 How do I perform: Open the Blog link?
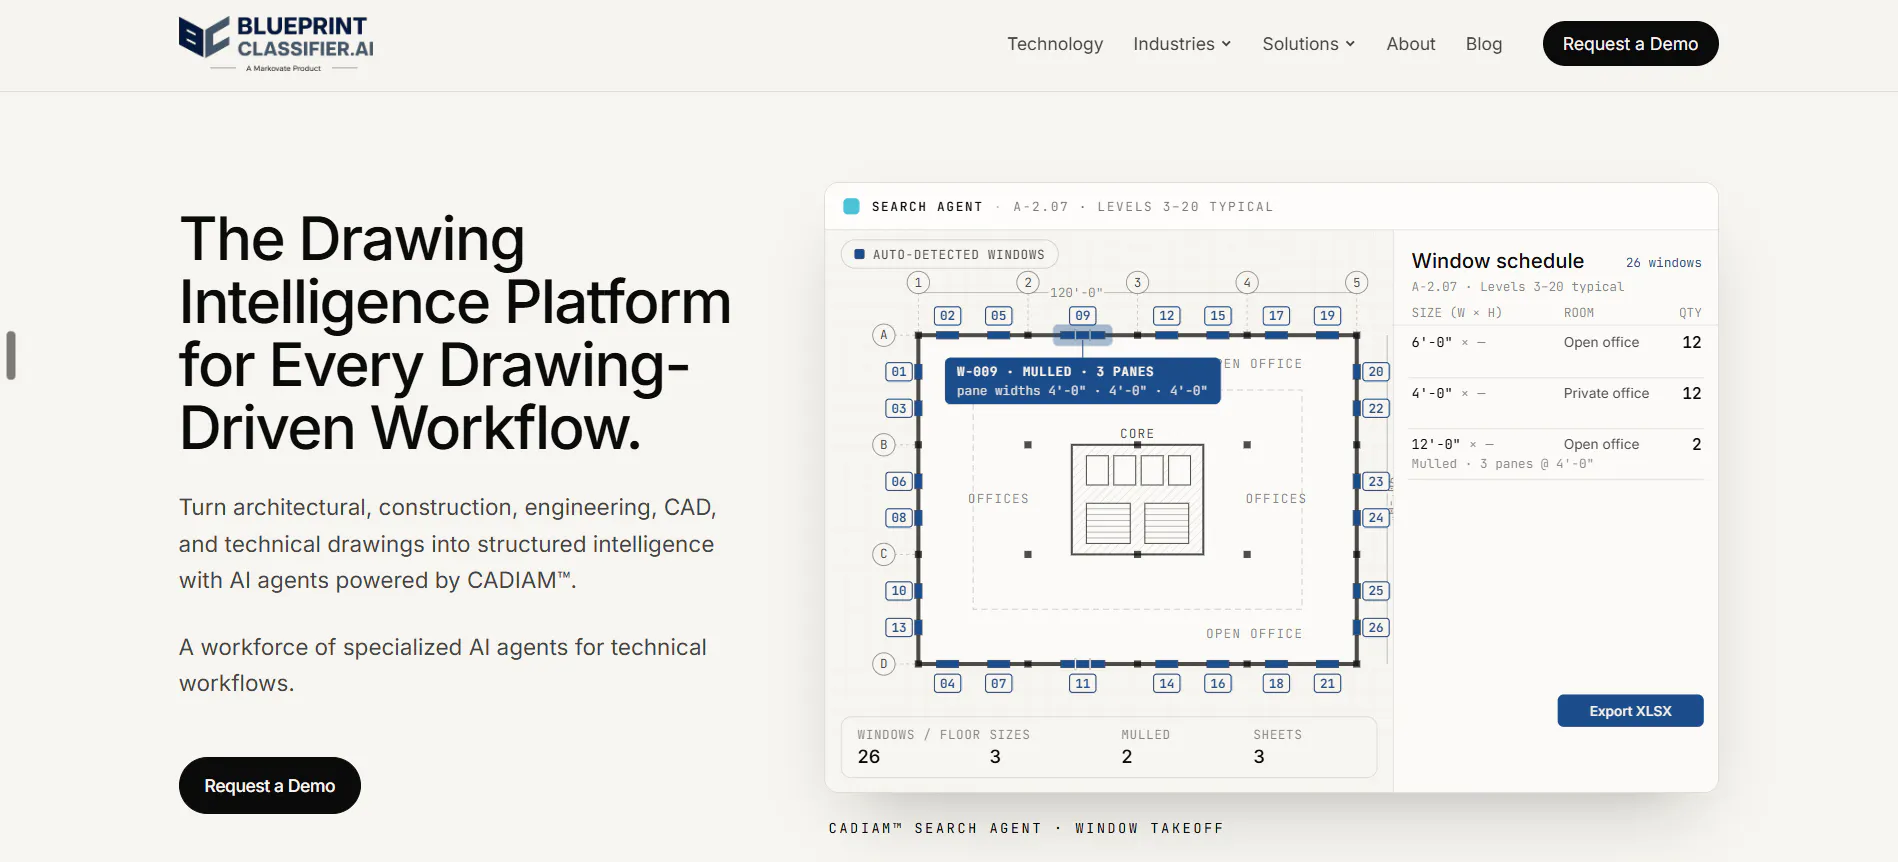(x=1484, y=44)
